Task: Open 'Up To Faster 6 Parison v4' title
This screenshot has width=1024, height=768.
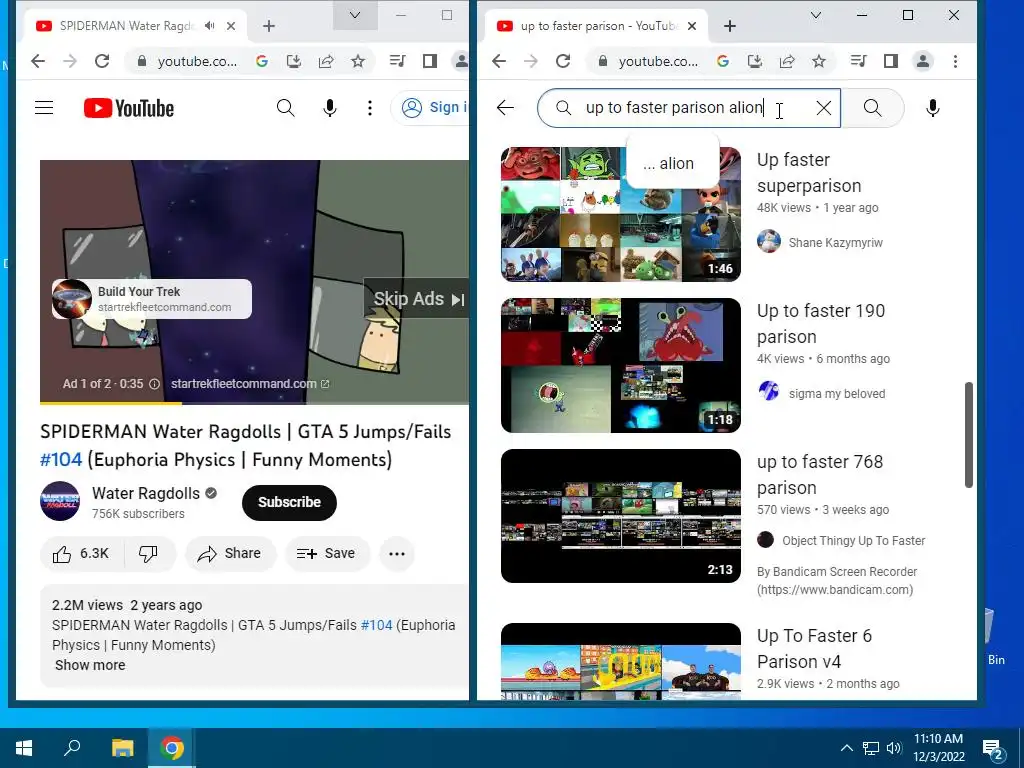Action: click(814, 648)
